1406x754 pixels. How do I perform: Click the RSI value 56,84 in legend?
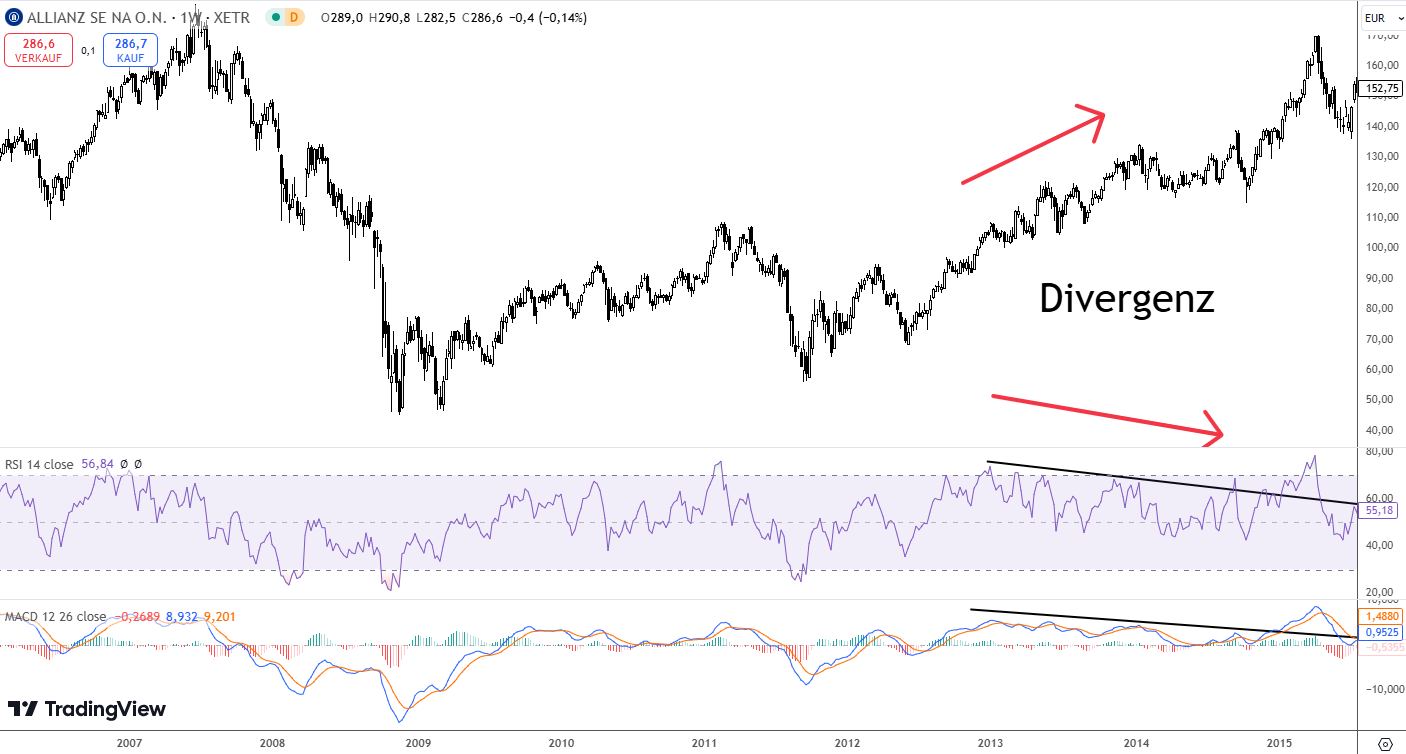tap(96, 464)
